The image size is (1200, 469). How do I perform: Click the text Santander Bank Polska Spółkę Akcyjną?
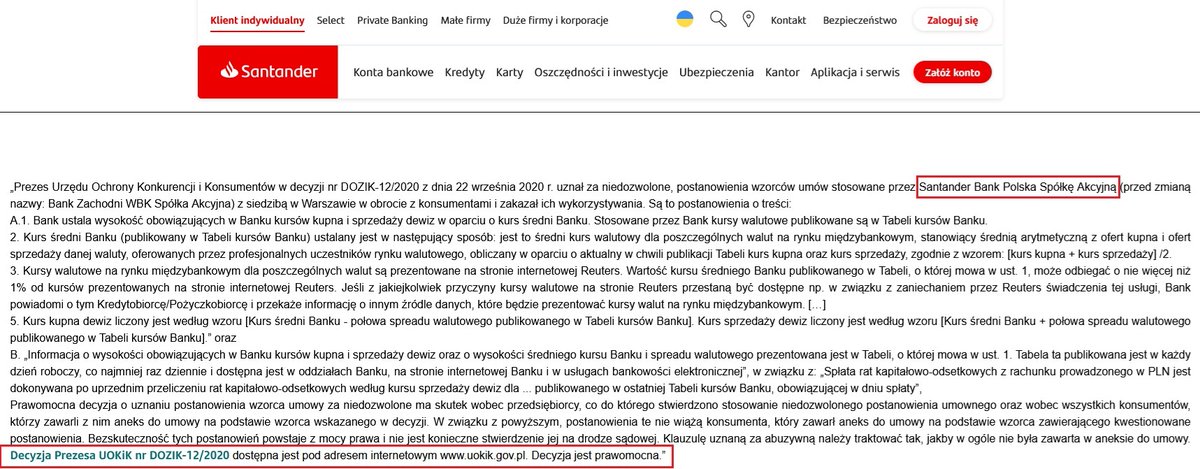tap(1018, 186)
